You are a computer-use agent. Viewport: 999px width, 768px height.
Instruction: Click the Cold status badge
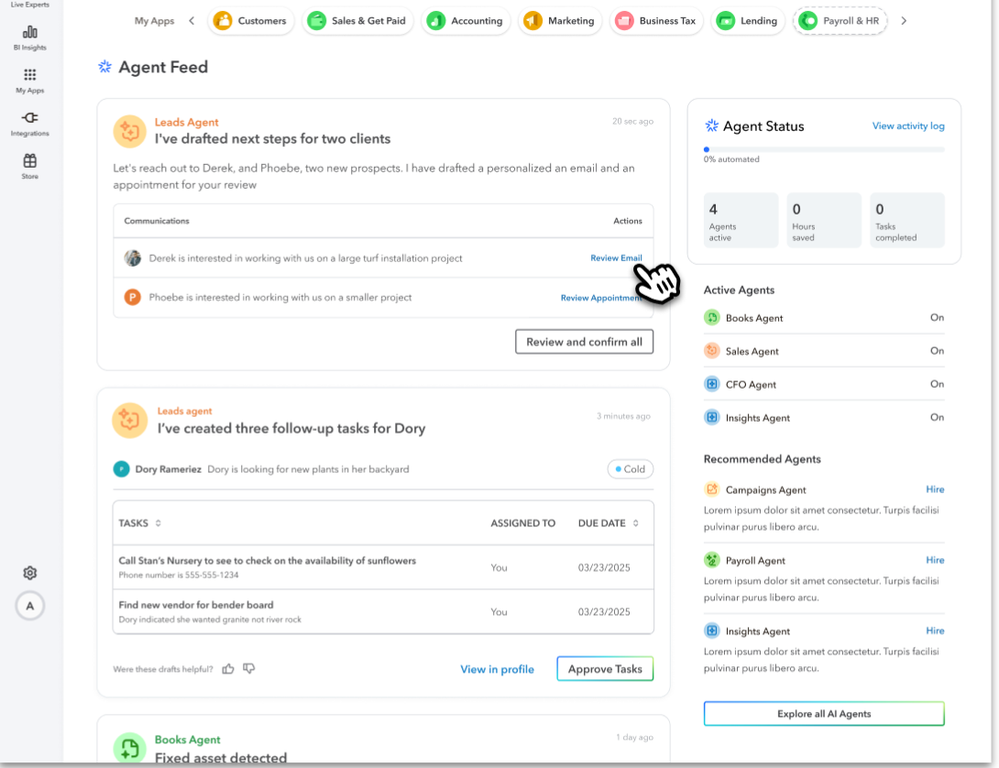[x=630, y=469]
